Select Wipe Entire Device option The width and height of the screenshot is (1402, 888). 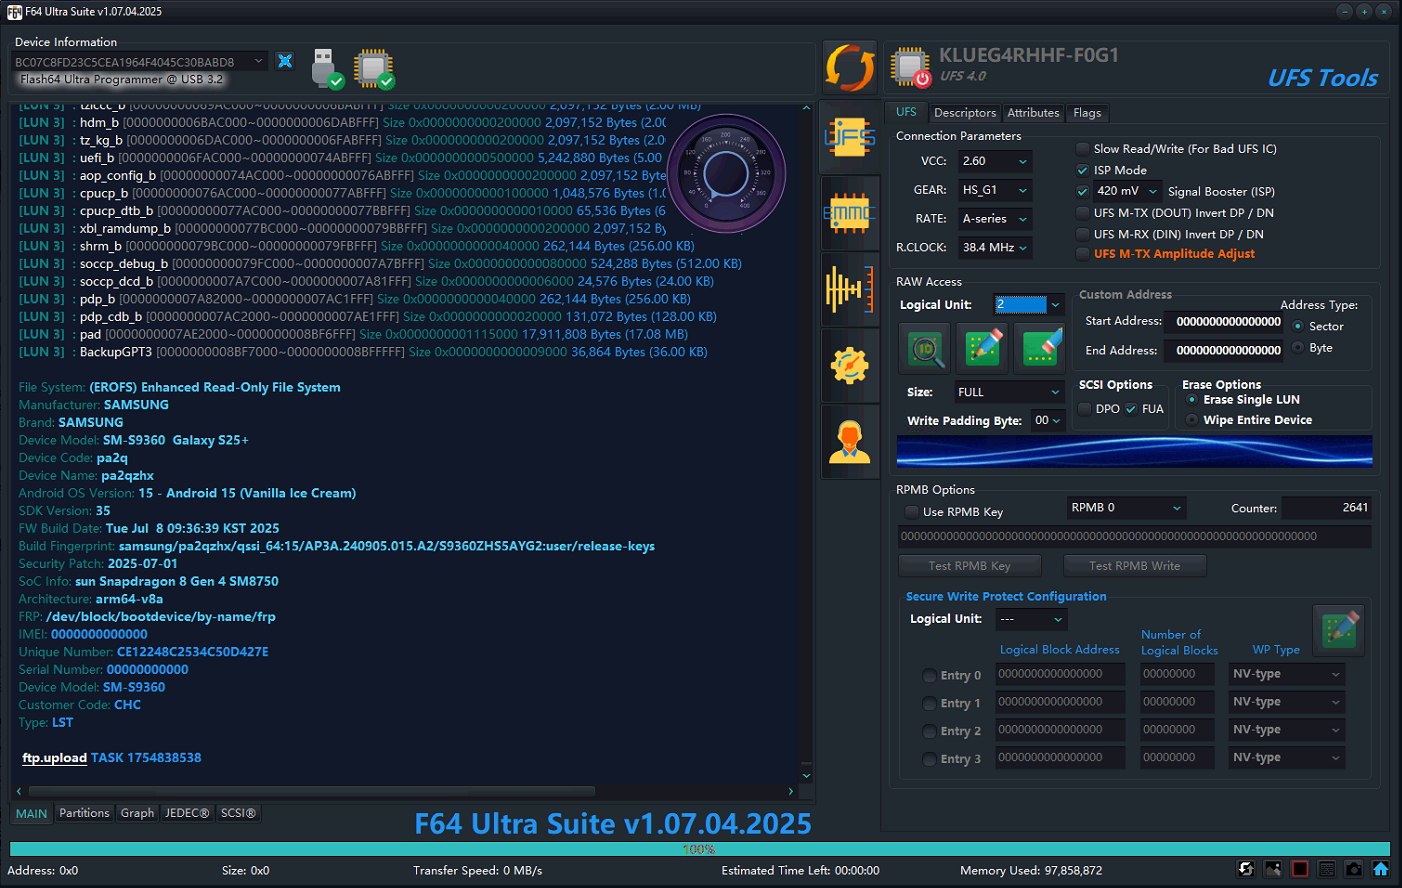tap(1192, 421)
